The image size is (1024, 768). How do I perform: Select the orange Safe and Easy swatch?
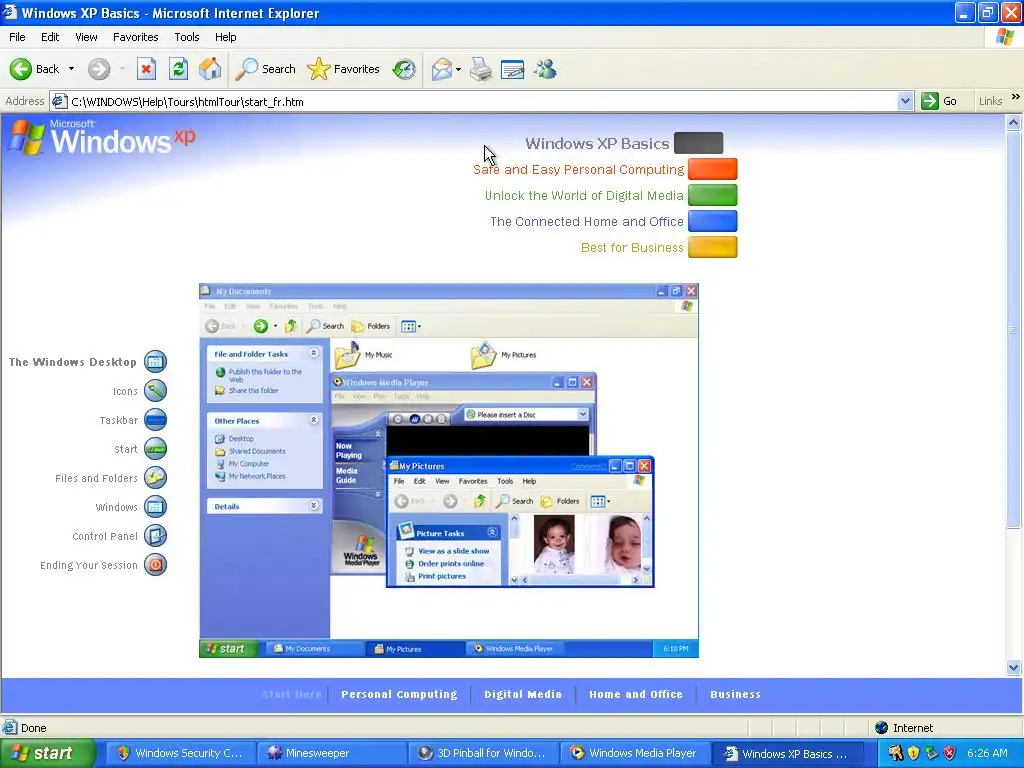click(712, 168)
